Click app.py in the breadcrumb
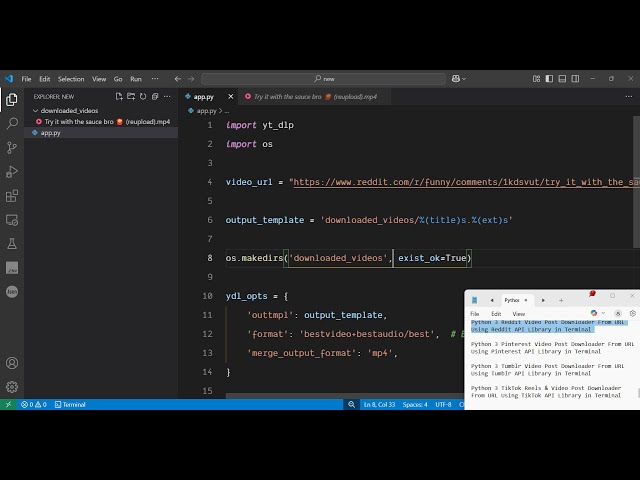Image resolution: width=640 pixels, height=480 pixels. [x=207, y=111]
